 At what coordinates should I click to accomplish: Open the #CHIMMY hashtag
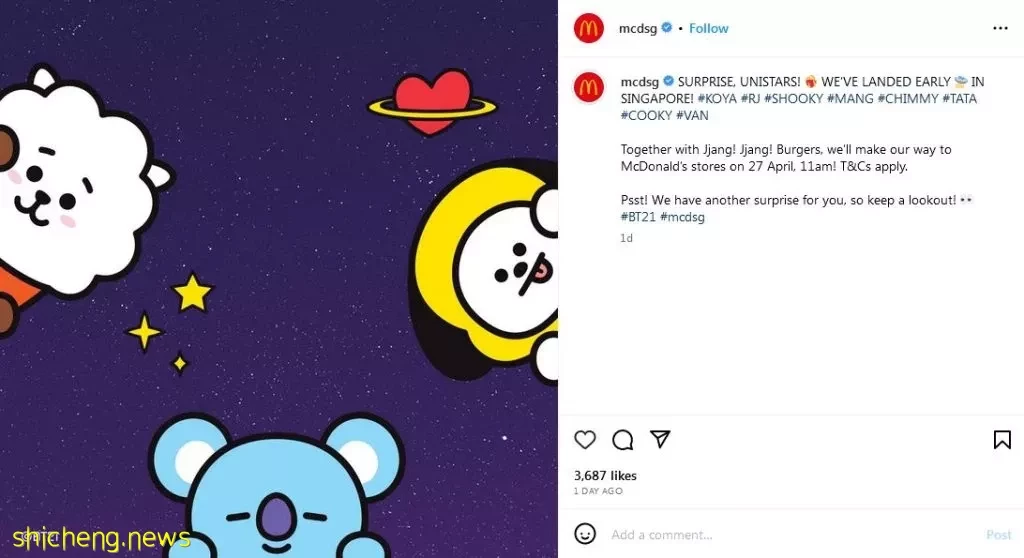908,99
